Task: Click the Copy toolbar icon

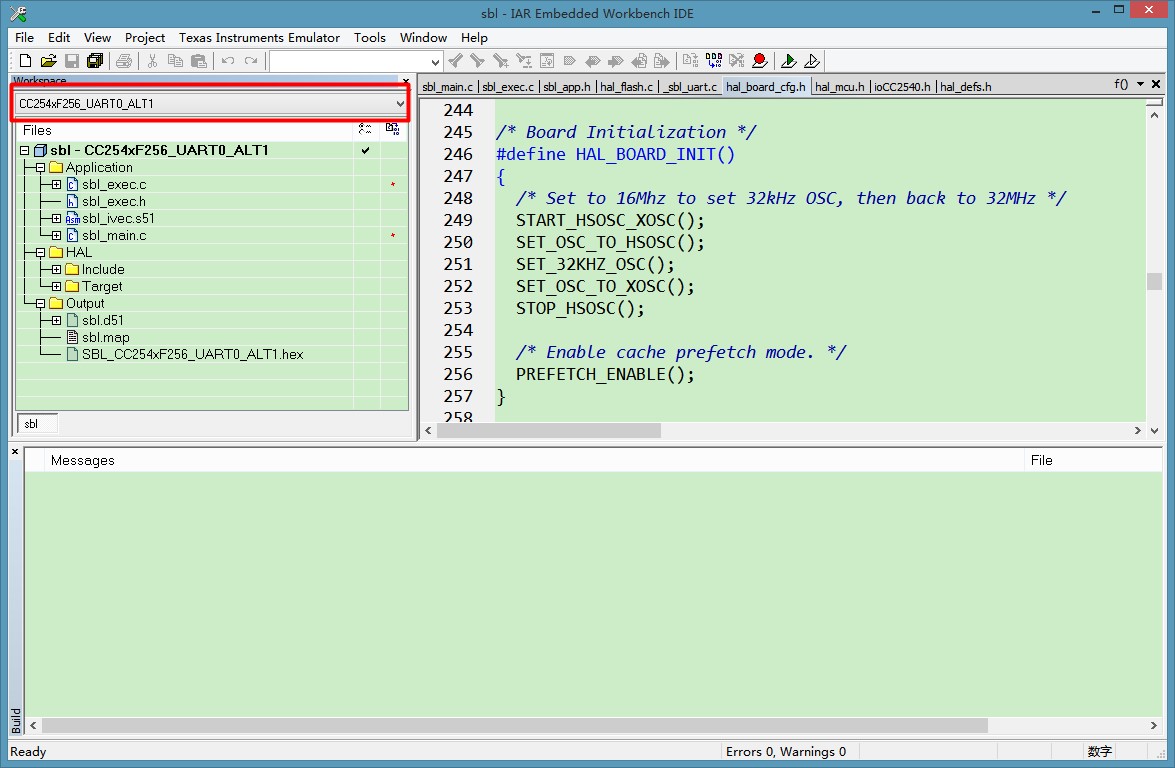Action: pos(175,61)
